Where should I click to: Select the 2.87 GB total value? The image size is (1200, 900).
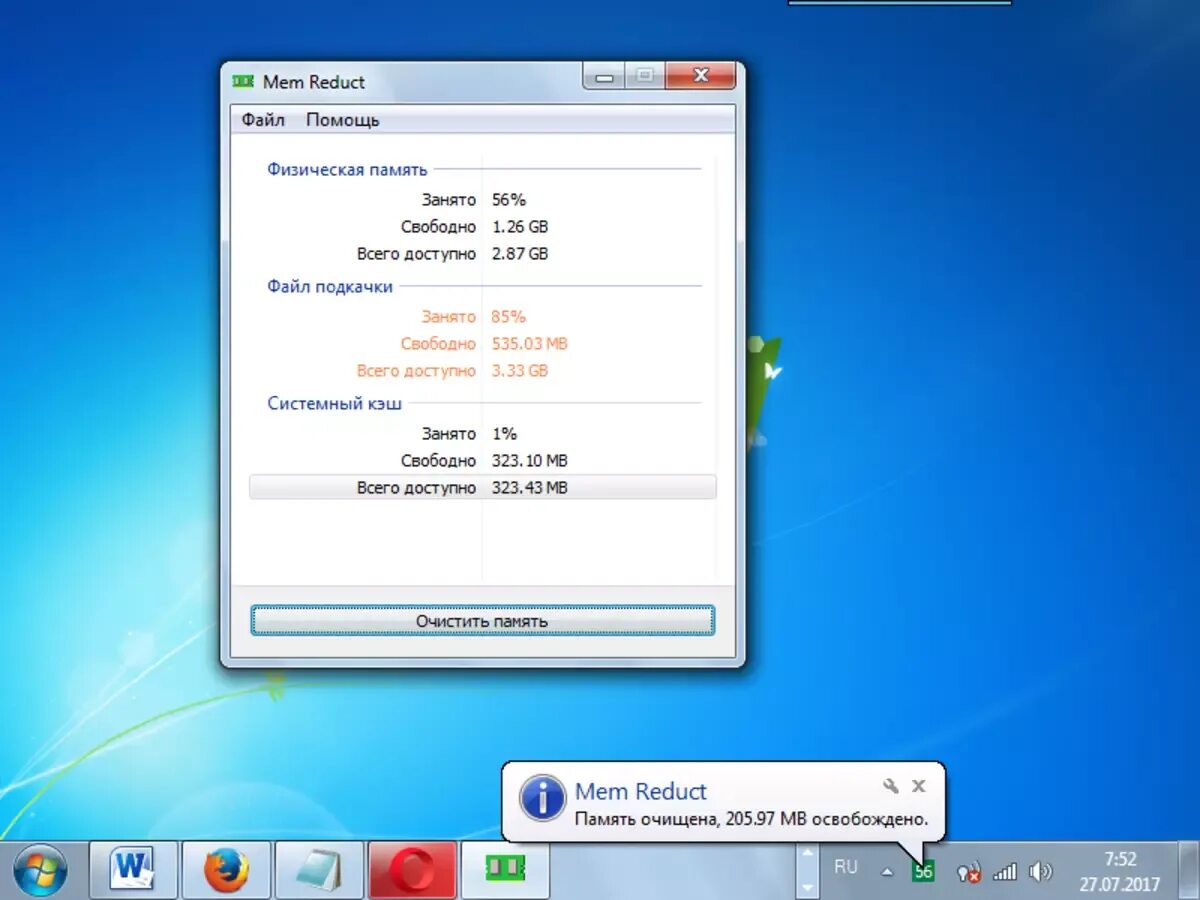coord(520,253)
